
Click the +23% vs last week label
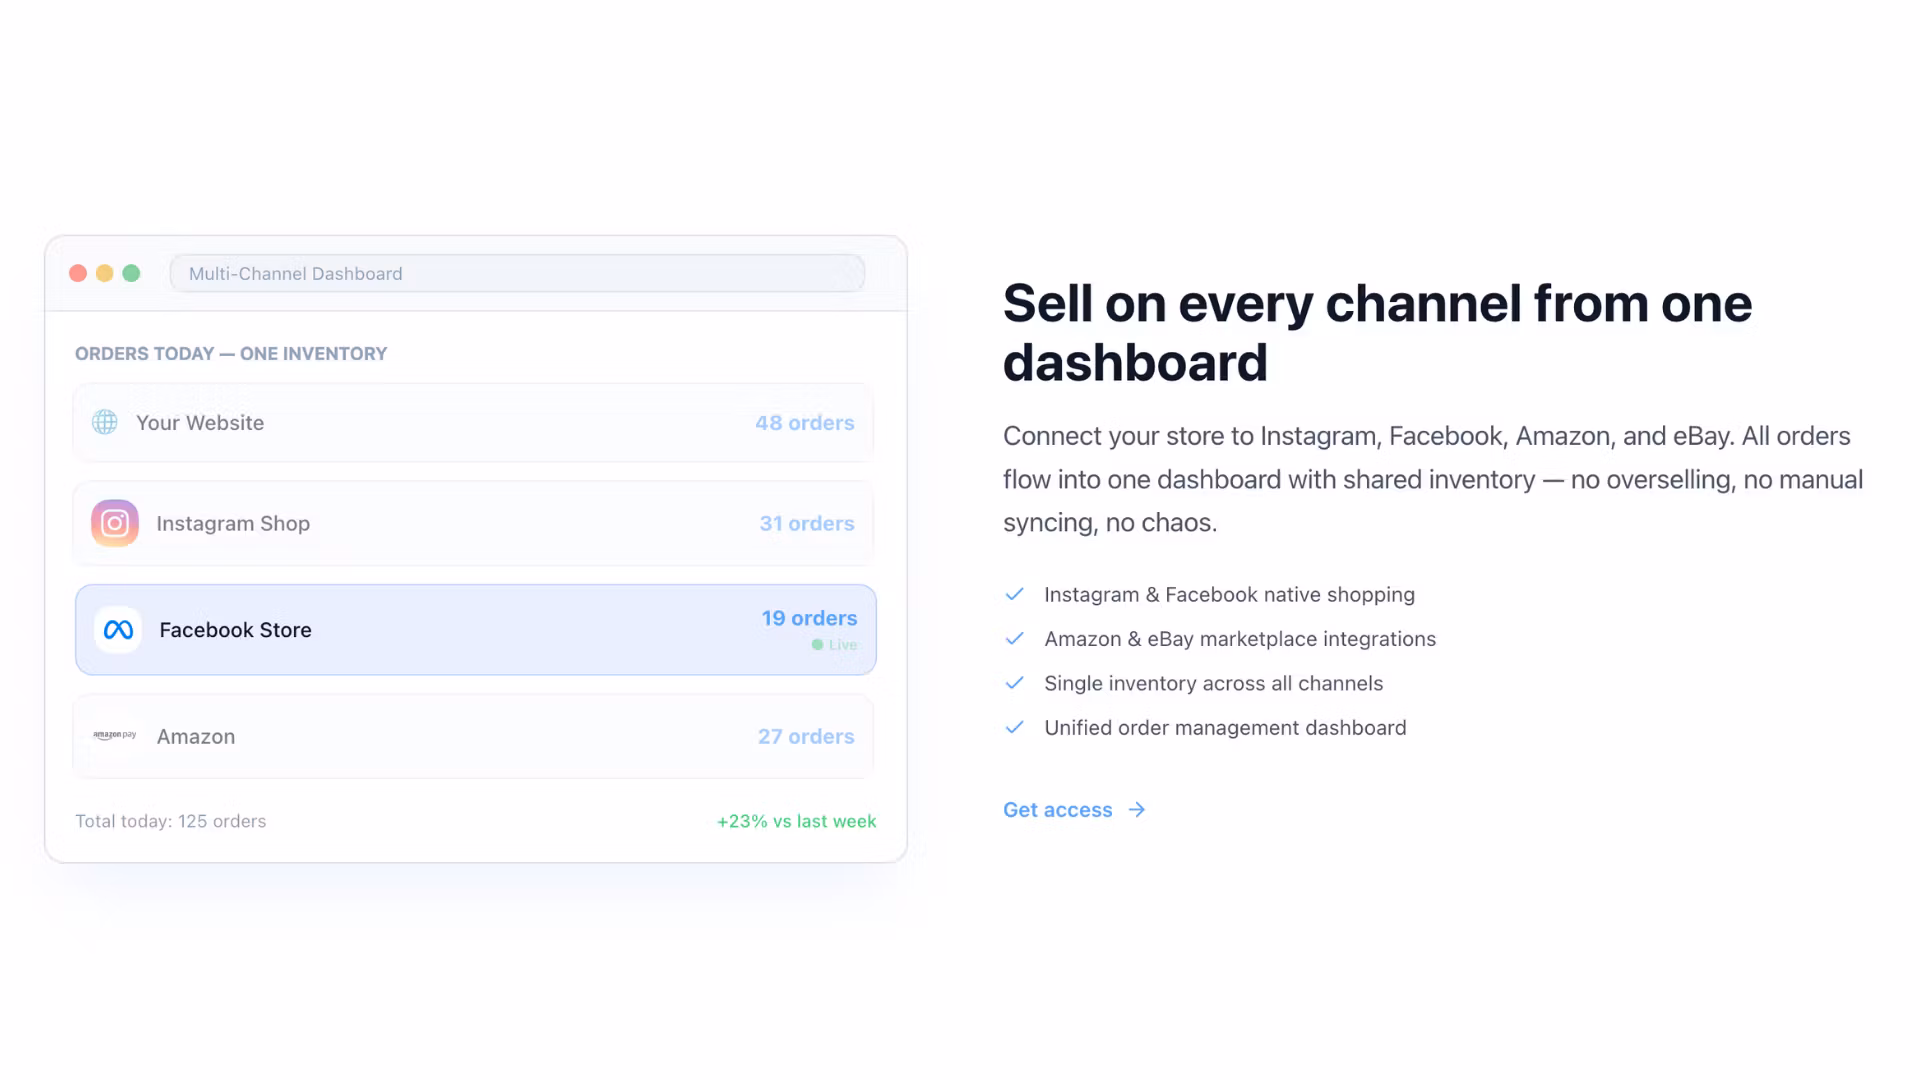pyautogui.click(x=796, y=821)
